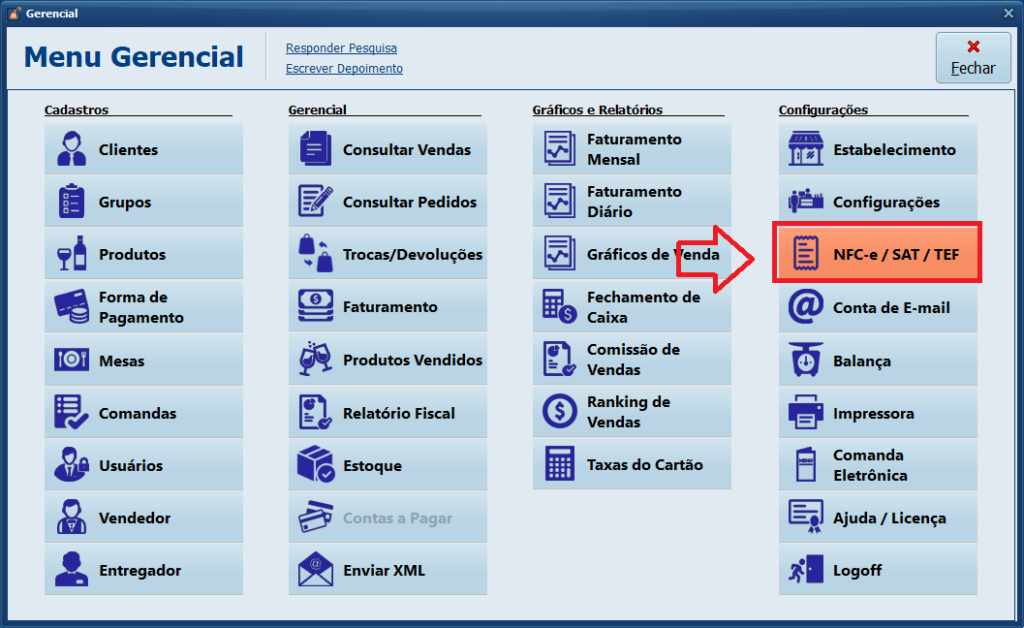This screenshot has width=1024, height=628.
Task: Follow the Escrever Depoimento link
Action: tap(344, 69)
